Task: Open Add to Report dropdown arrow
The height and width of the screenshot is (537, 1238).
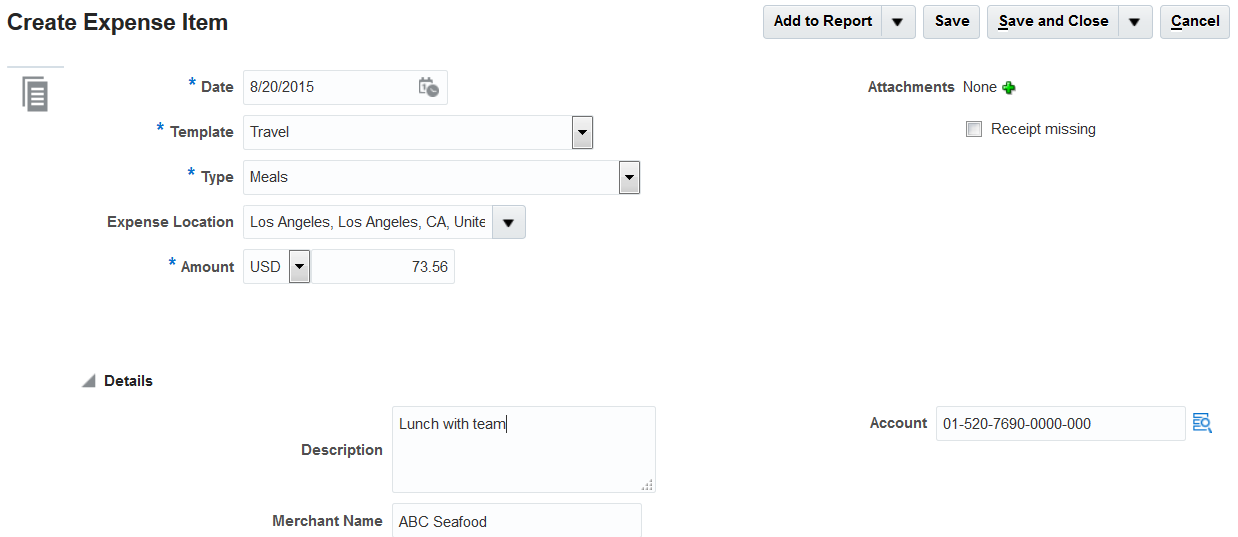Action: point(898,21)
